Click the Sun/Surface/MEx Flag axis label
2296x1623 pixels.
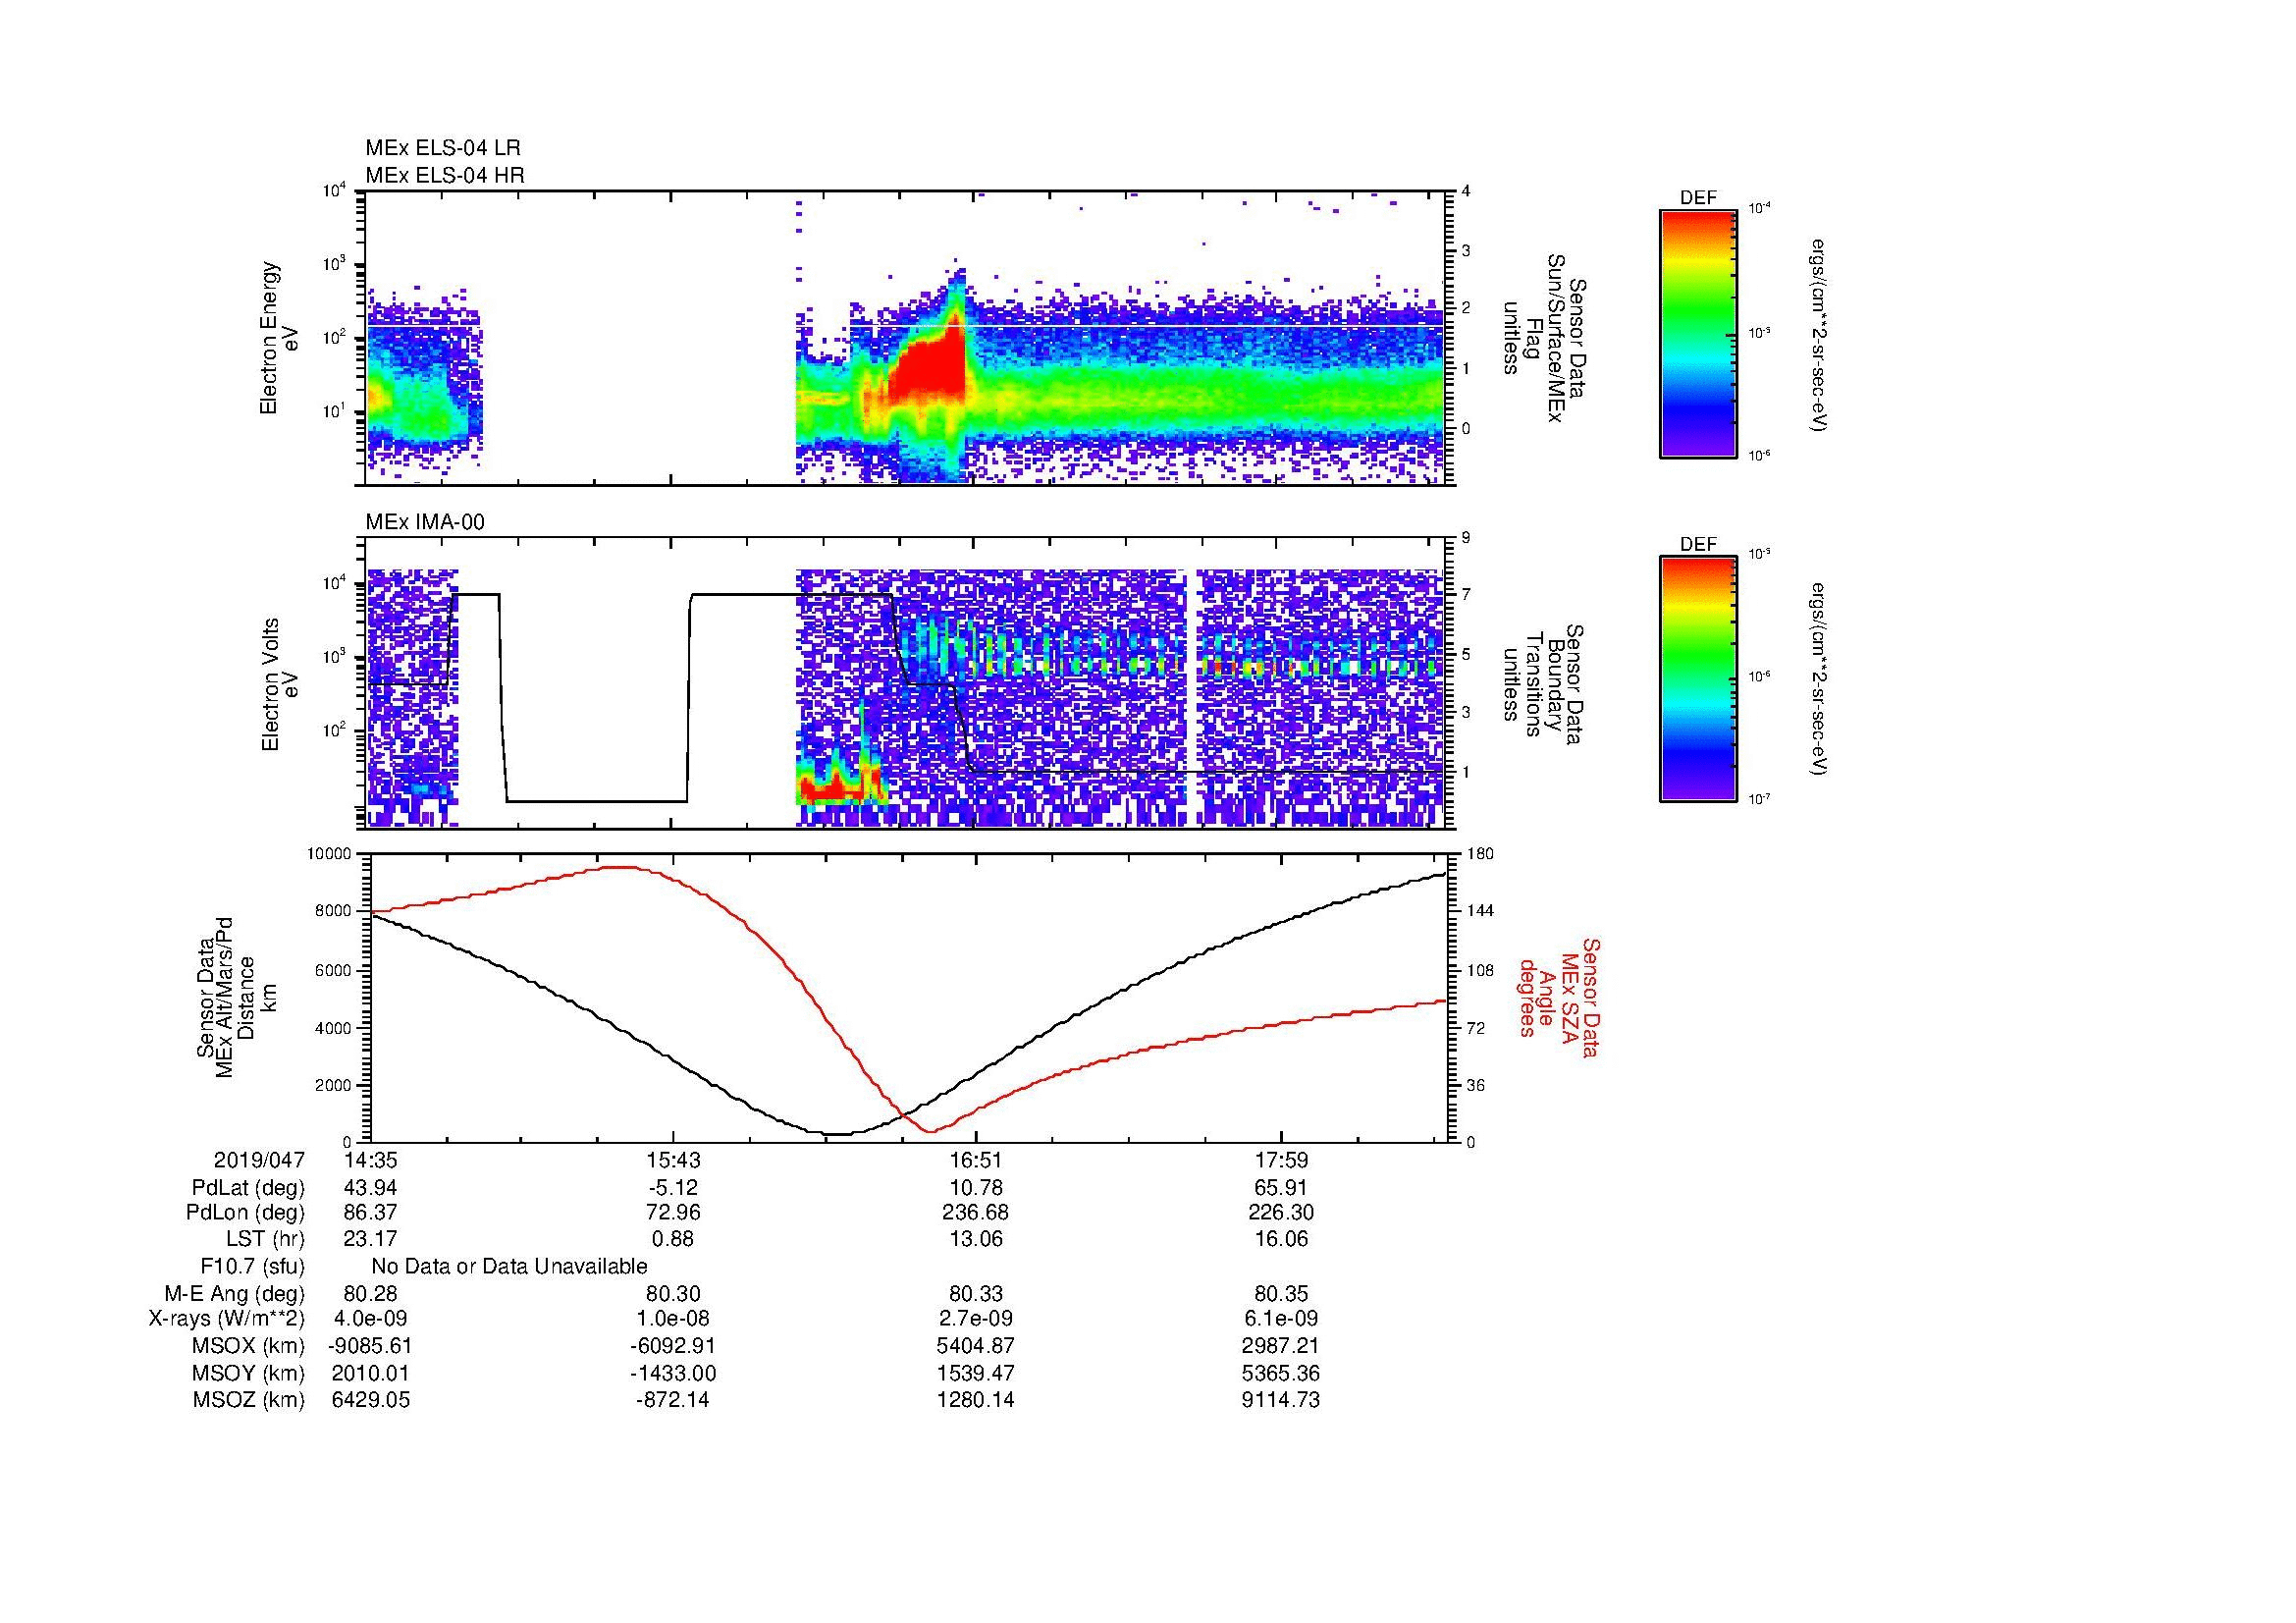(x=1543, y=338)
